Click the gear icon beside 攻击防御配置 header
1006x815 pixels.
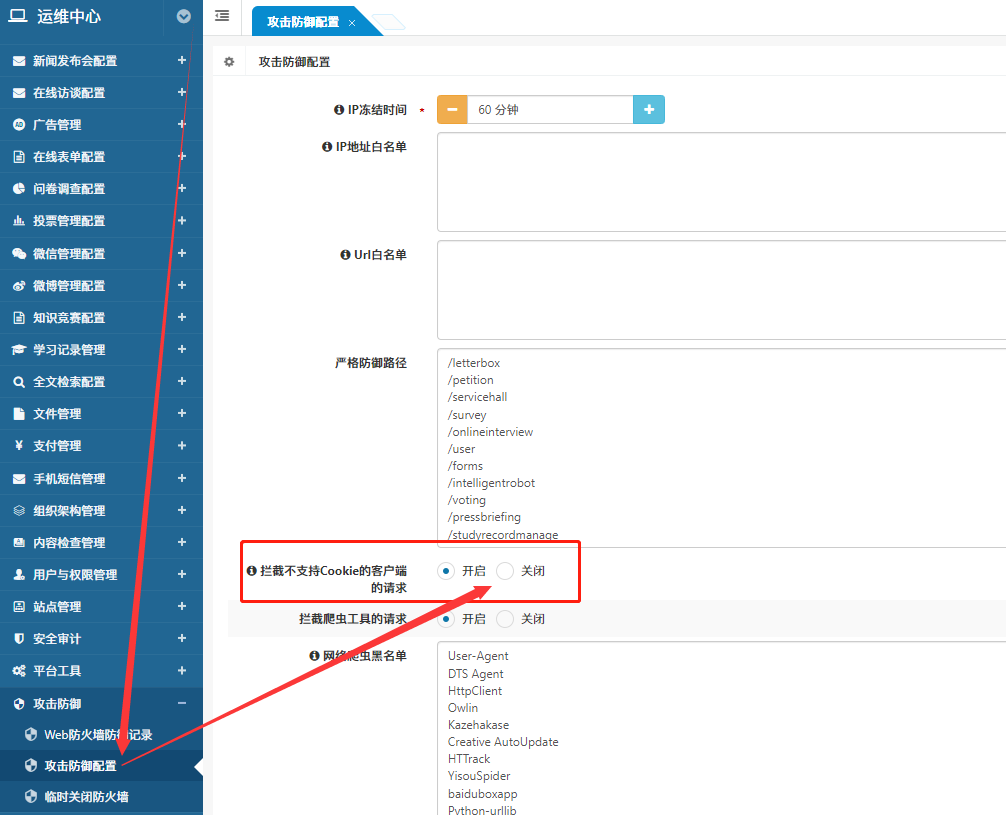[229, 62]
